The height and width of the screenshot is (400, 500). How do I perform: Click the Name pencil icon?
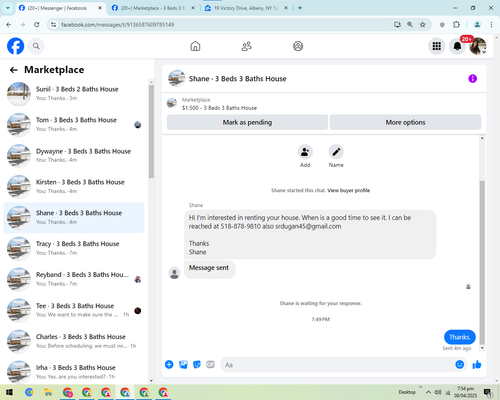(336, 152)
